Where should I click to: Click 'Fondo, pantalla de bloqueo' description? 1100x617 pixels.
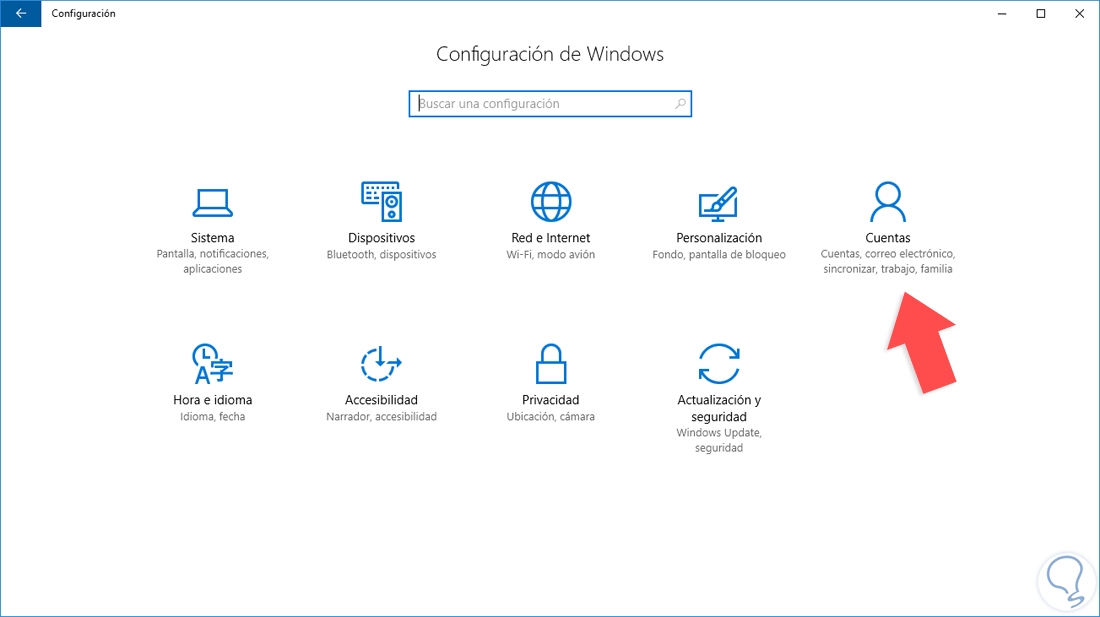(x=719, y=255)
